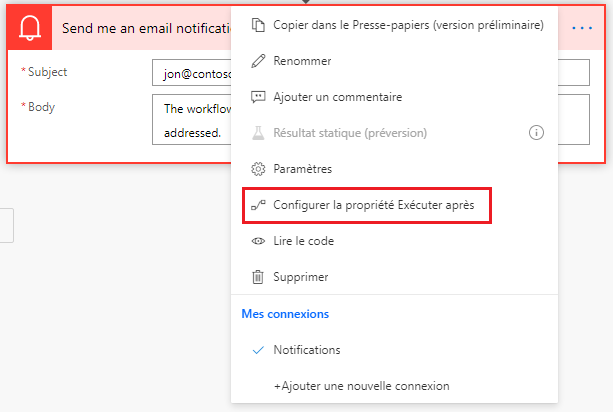
Task: Click the gear icon beside Paramètres
Action: pyautogui.click(x=258, y=169)
